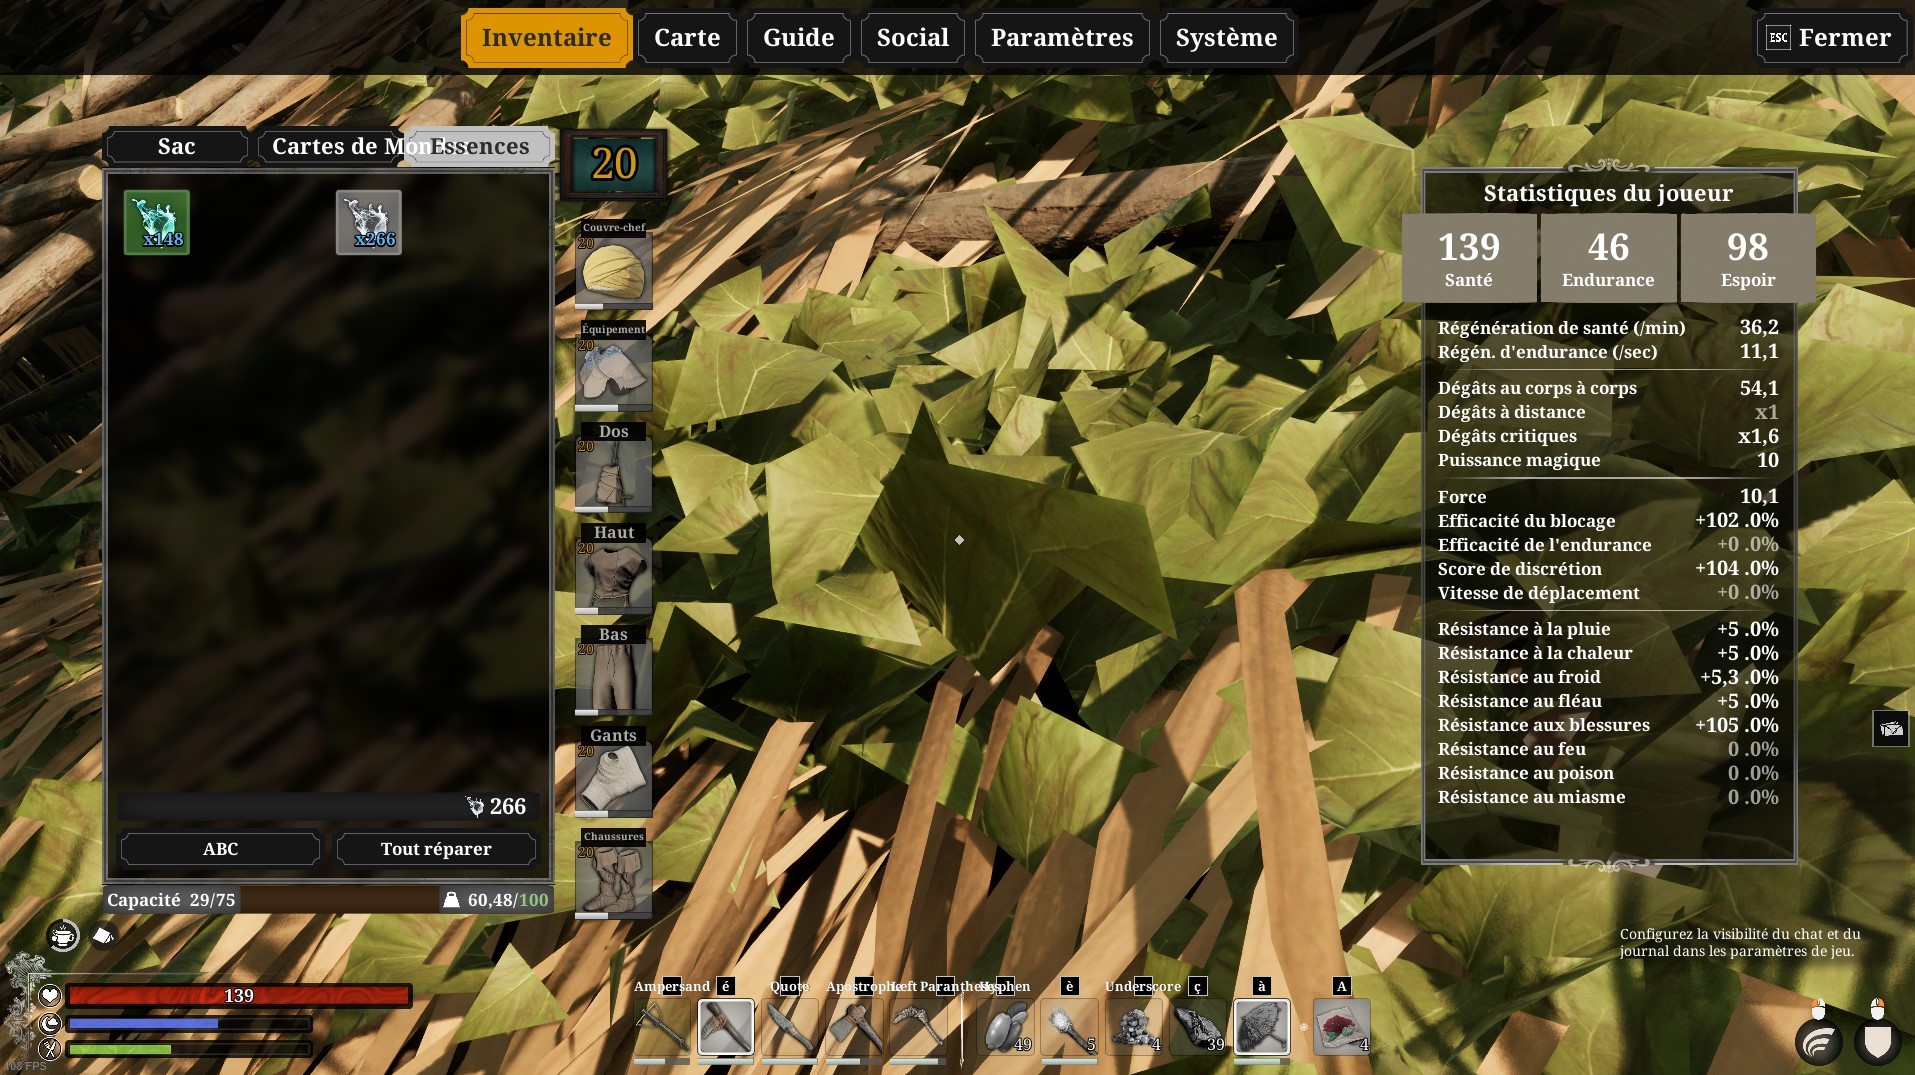
Task: Select the red flower bandage hotbar slot
Action: pos(1341,1027)
